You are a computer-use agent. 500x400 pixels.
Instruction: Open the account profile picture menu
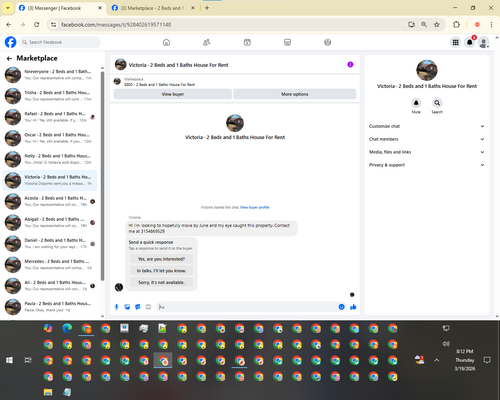pyautogui.click(x=484, y=42)
